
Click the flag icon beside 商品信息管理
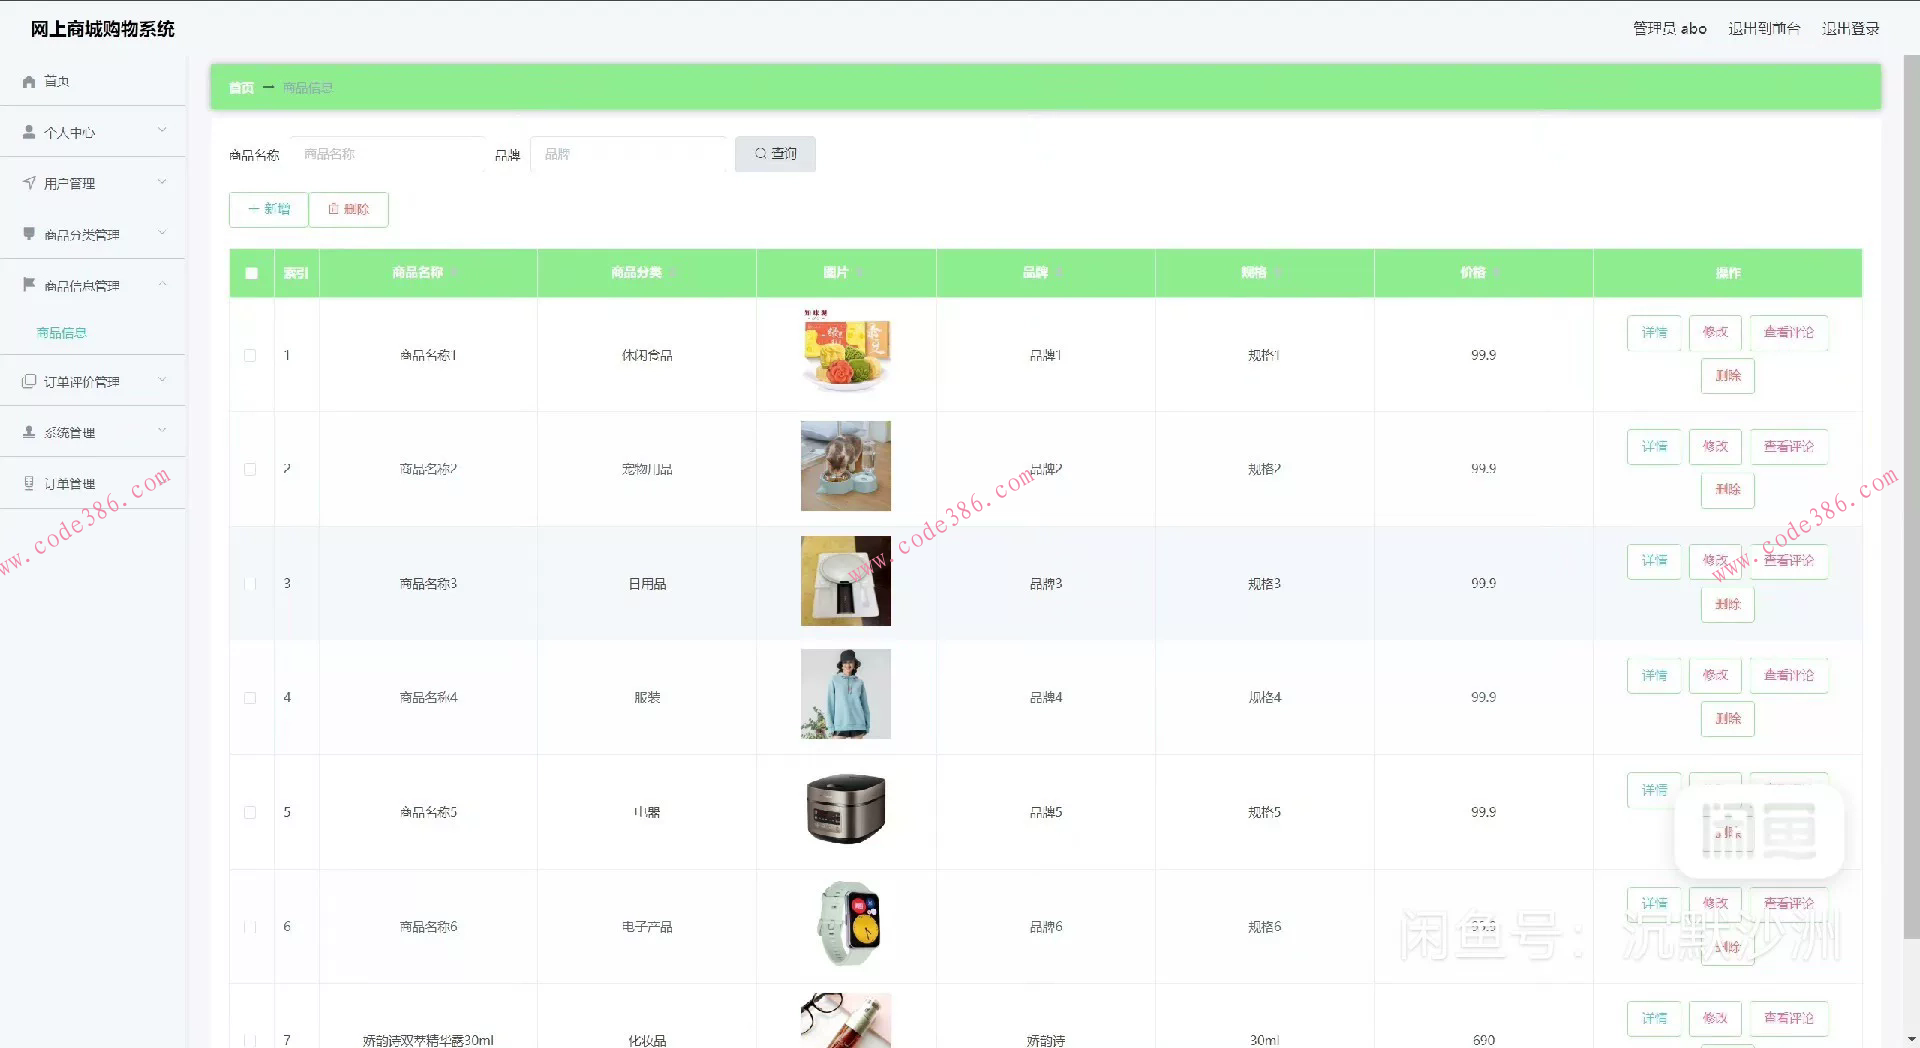click(29, 285)
